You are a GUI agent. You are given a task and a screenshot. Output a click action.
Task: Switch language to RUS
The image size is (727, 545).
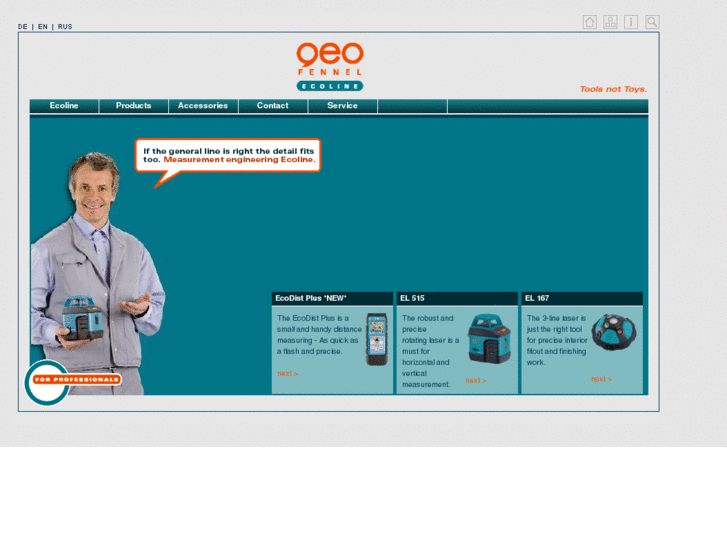click(65, 27)
